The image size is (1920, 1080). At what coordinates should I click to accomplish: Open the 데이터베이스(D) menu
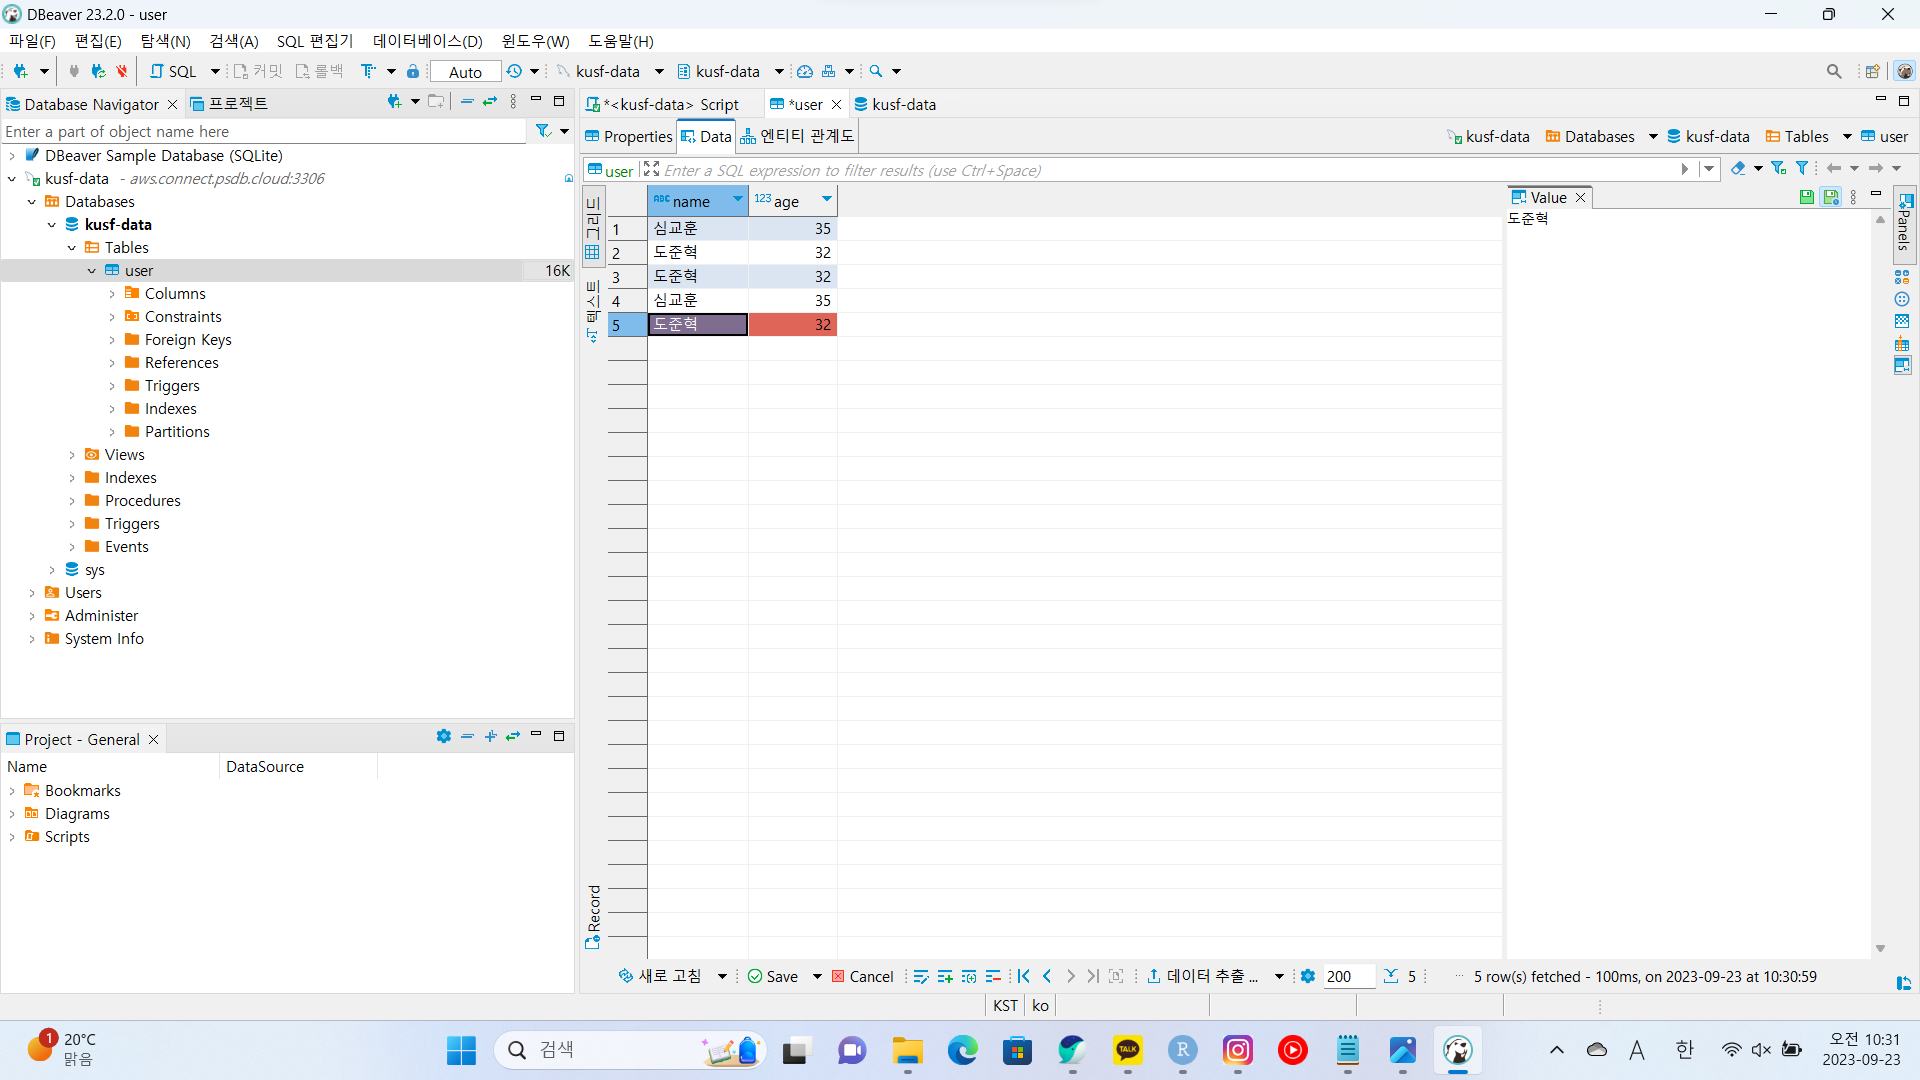pyautogui.click(x=427, y=41)
